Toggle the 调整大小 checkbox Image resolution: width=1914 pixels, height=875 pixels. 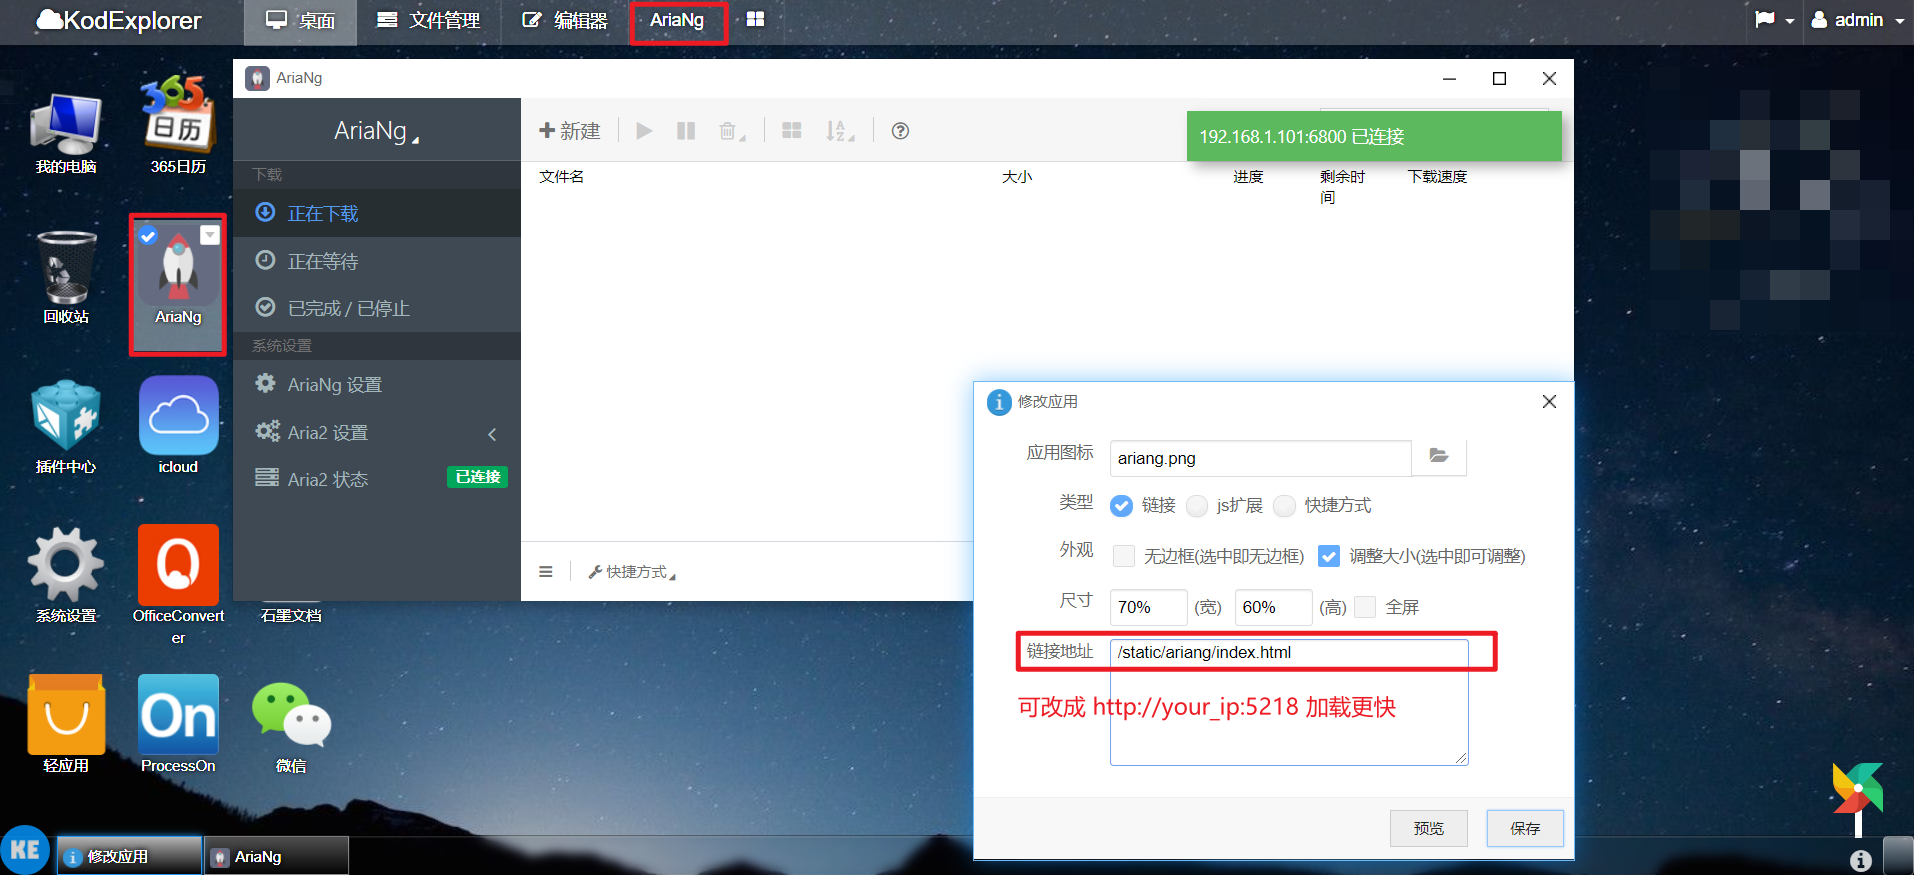coord(1329,556)
